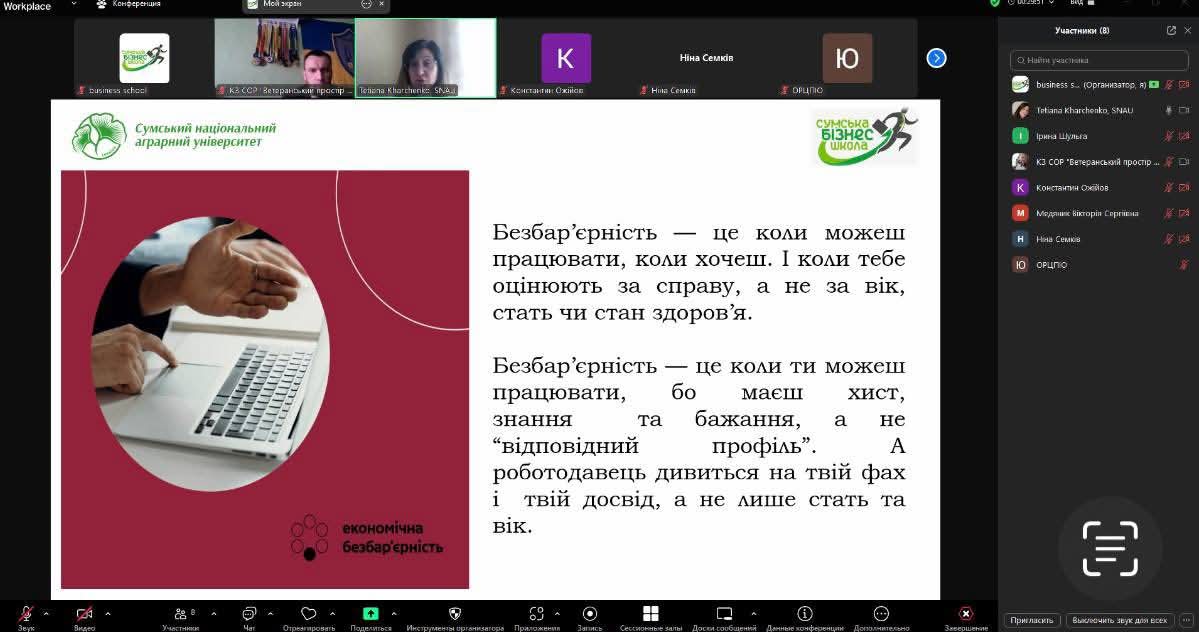Click Выключить звук для всех button
1199x632 pixels.
[x=1119, y=620]
